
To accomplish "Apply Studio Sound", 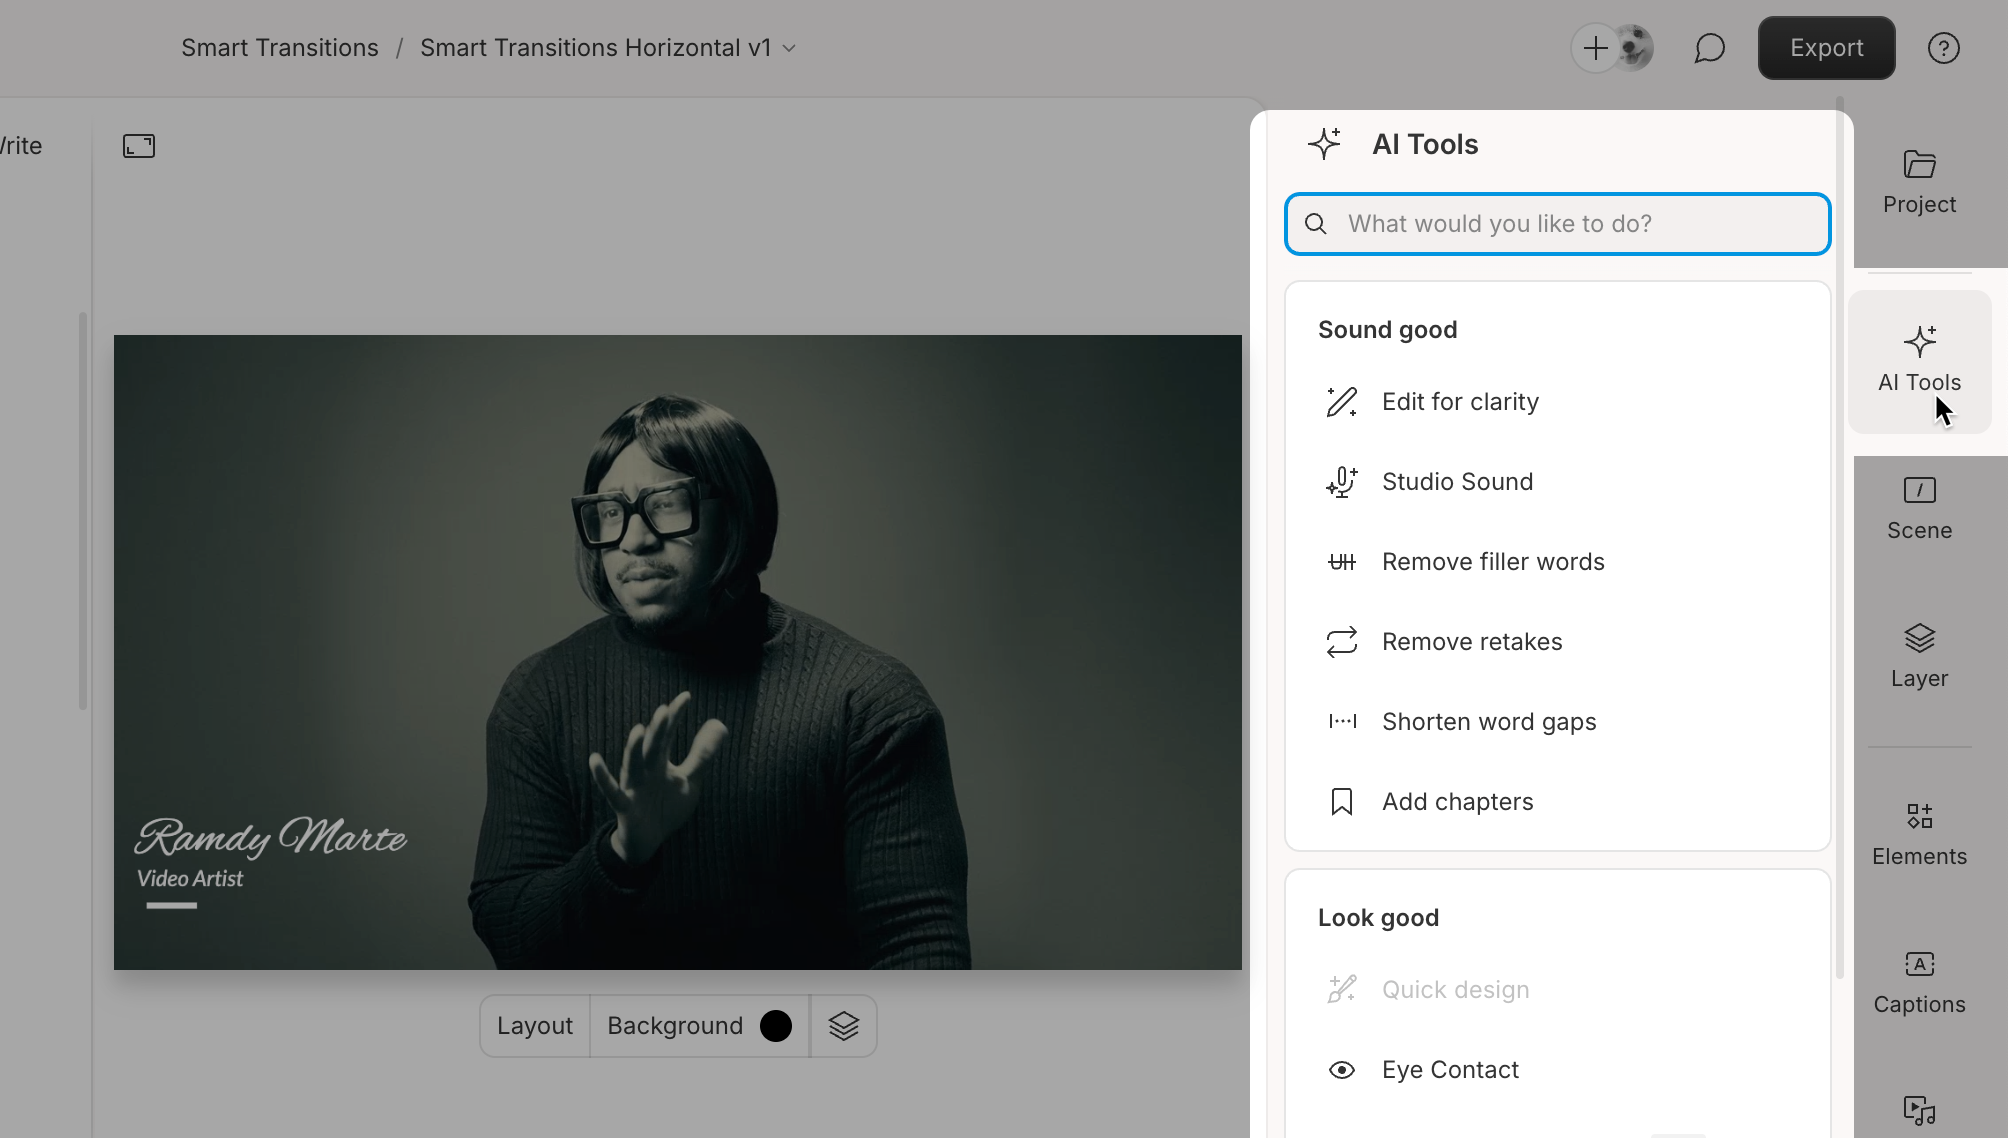I will click(x=1558, y=482).
